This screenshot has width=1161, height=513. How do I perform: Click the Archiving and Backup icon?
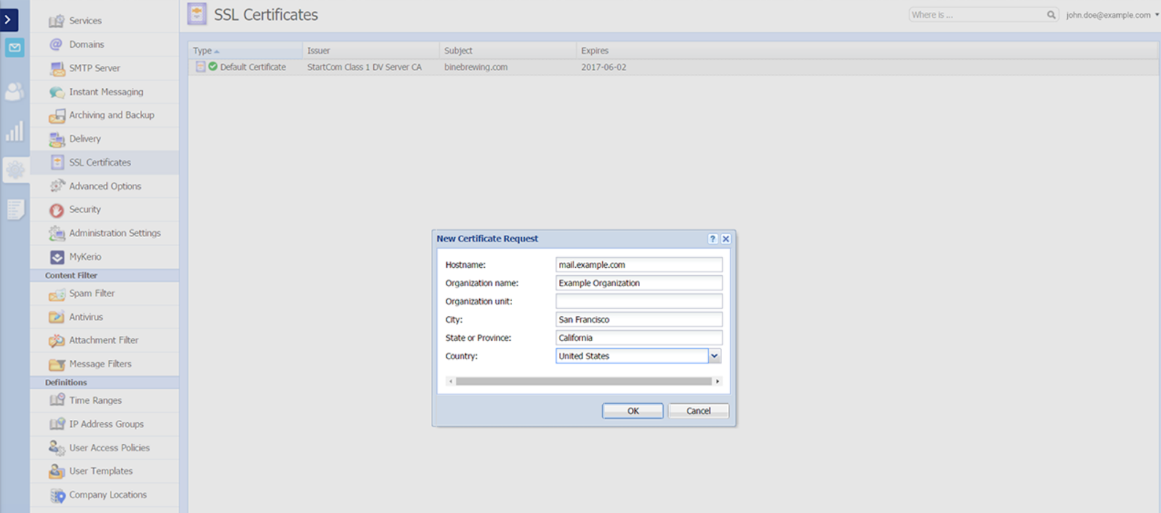point(56,115)
